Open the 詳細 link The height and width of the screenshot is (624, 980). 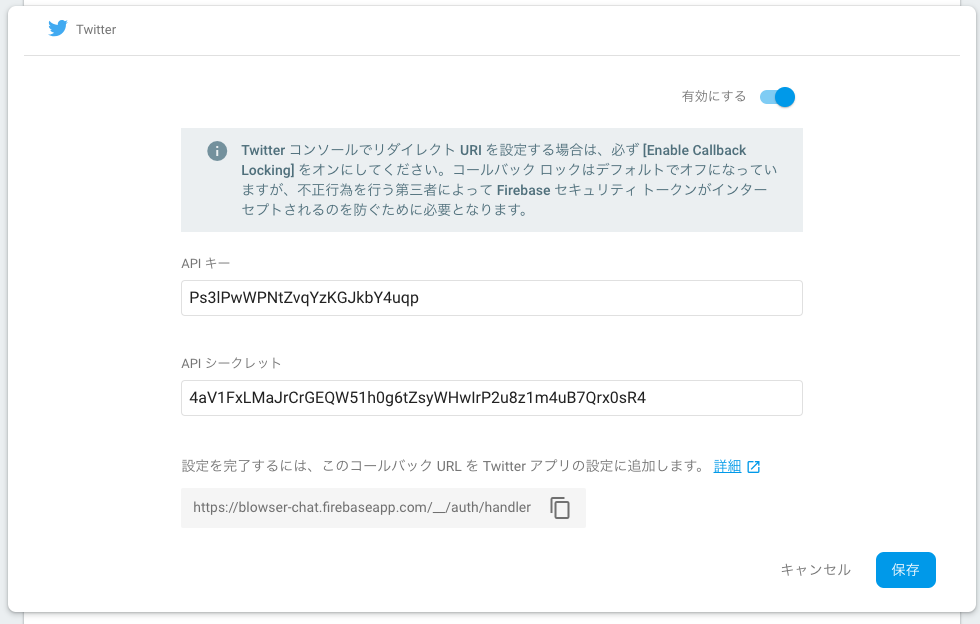pyautogui.click(x=728, y=466)
